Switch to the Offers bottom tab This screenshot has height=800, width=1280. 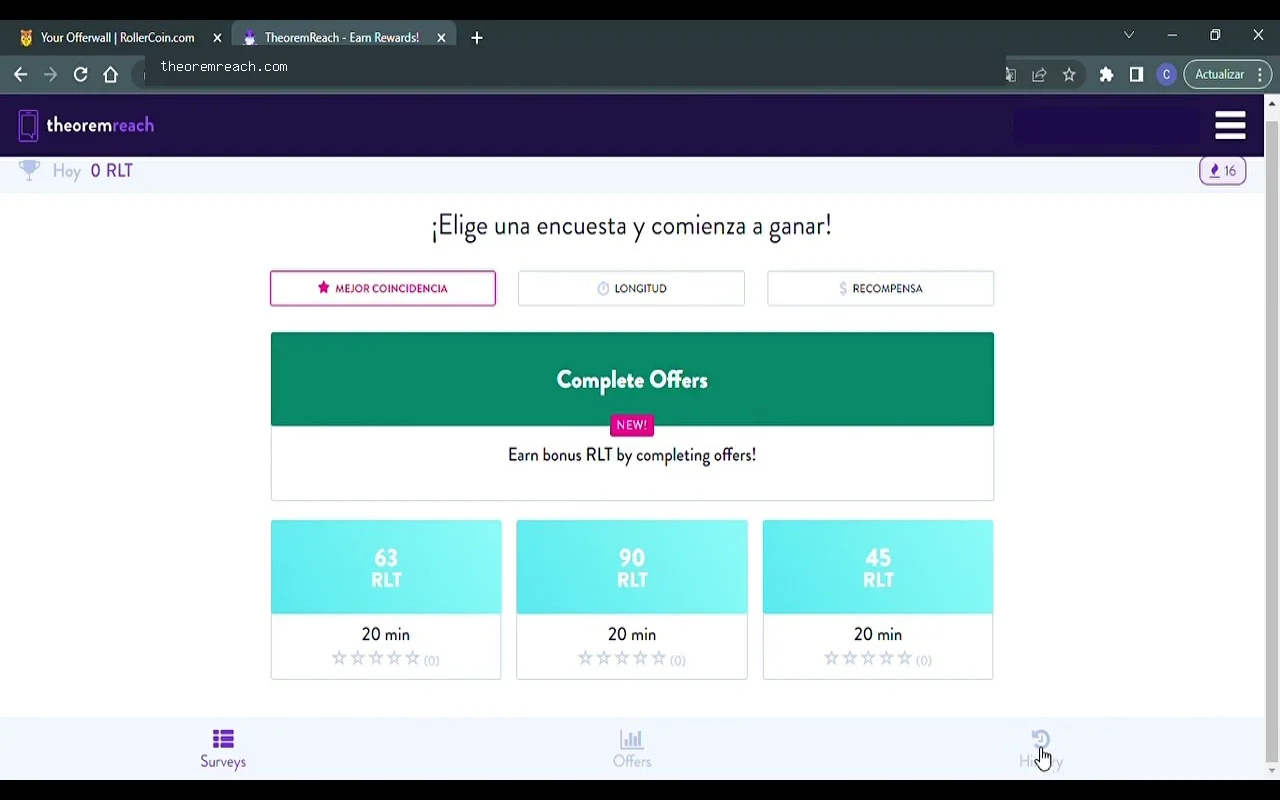(x=632, y=749)
